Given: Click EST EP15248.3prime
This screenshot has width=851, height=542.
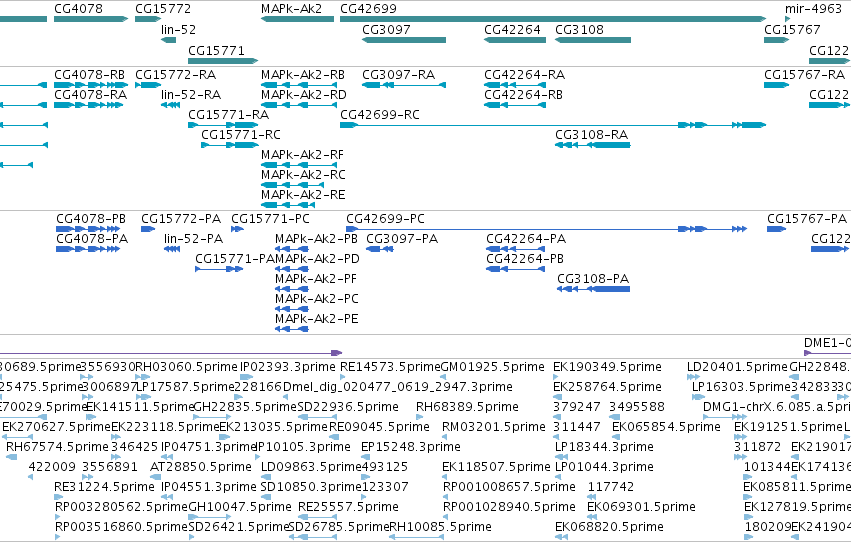Looking at the screenshot, I should [411, 448].
